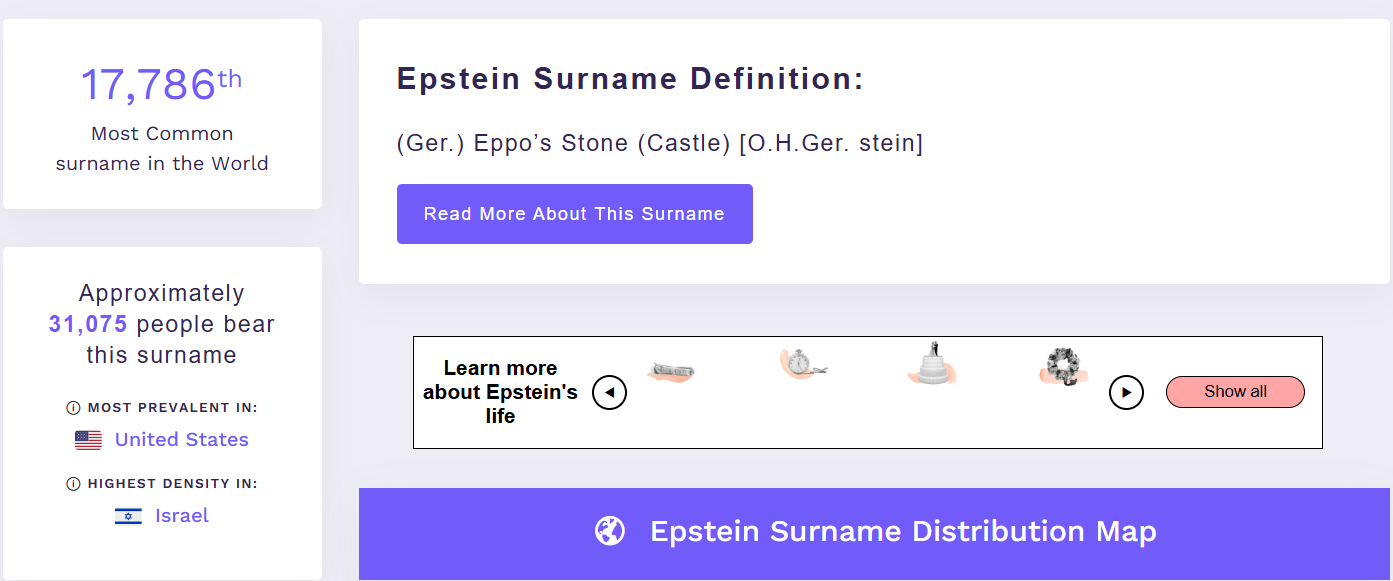This screenshot has height=581, width=1393.
Task: Follow the United States link
Action: (181, 440)
